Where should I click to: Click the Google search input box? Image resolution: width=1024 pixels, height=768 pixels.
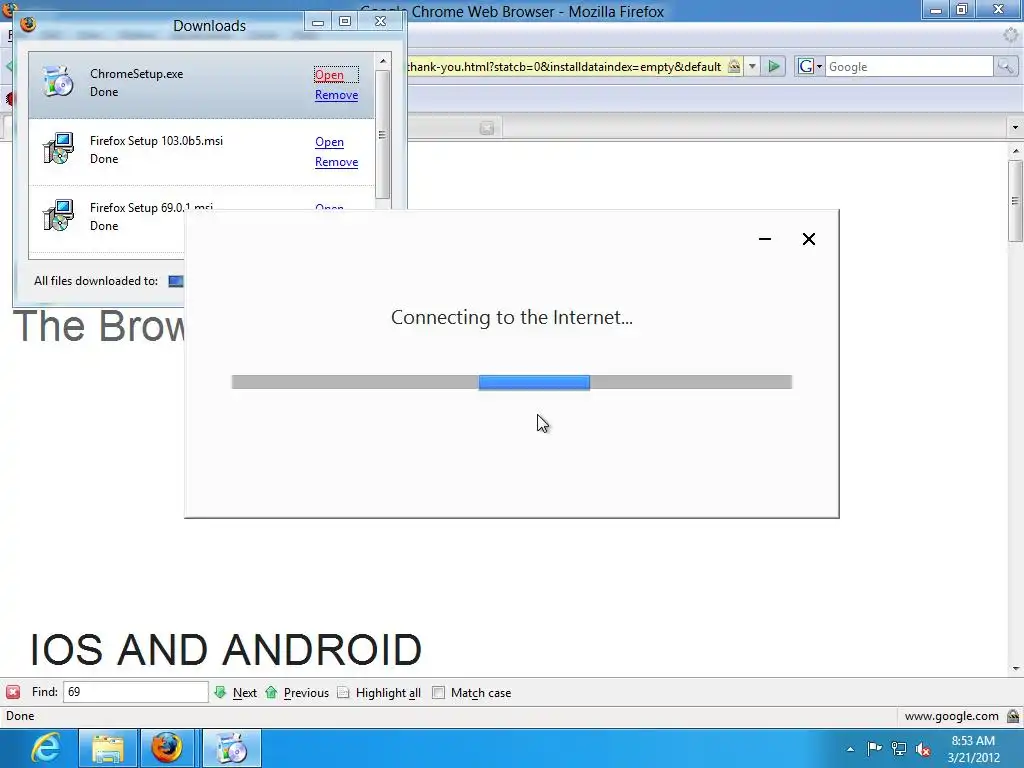pyautogui.click(x=909, y=67)
